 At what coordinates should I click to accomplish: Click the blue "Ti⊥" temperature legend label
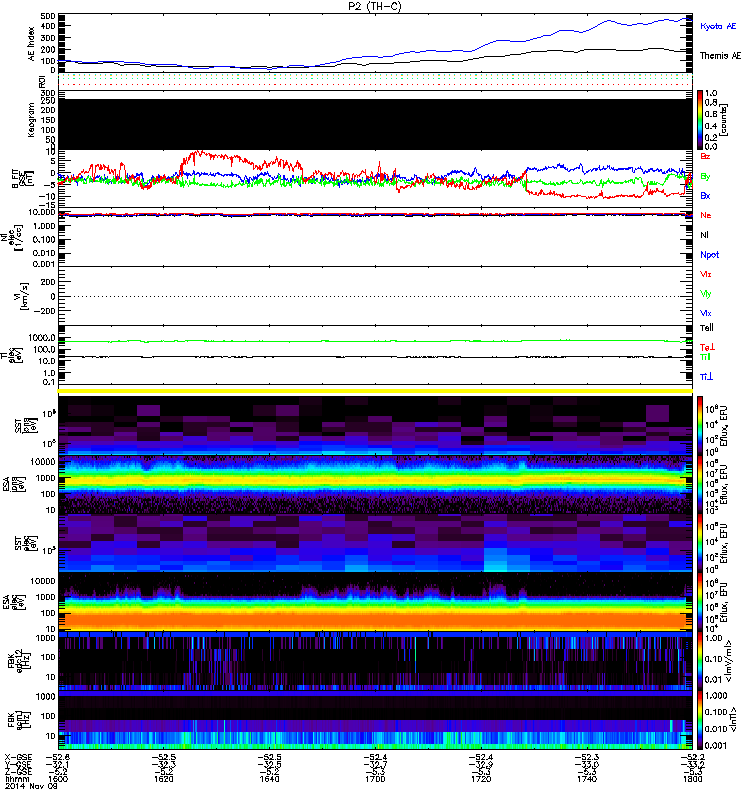click(706, 377)
